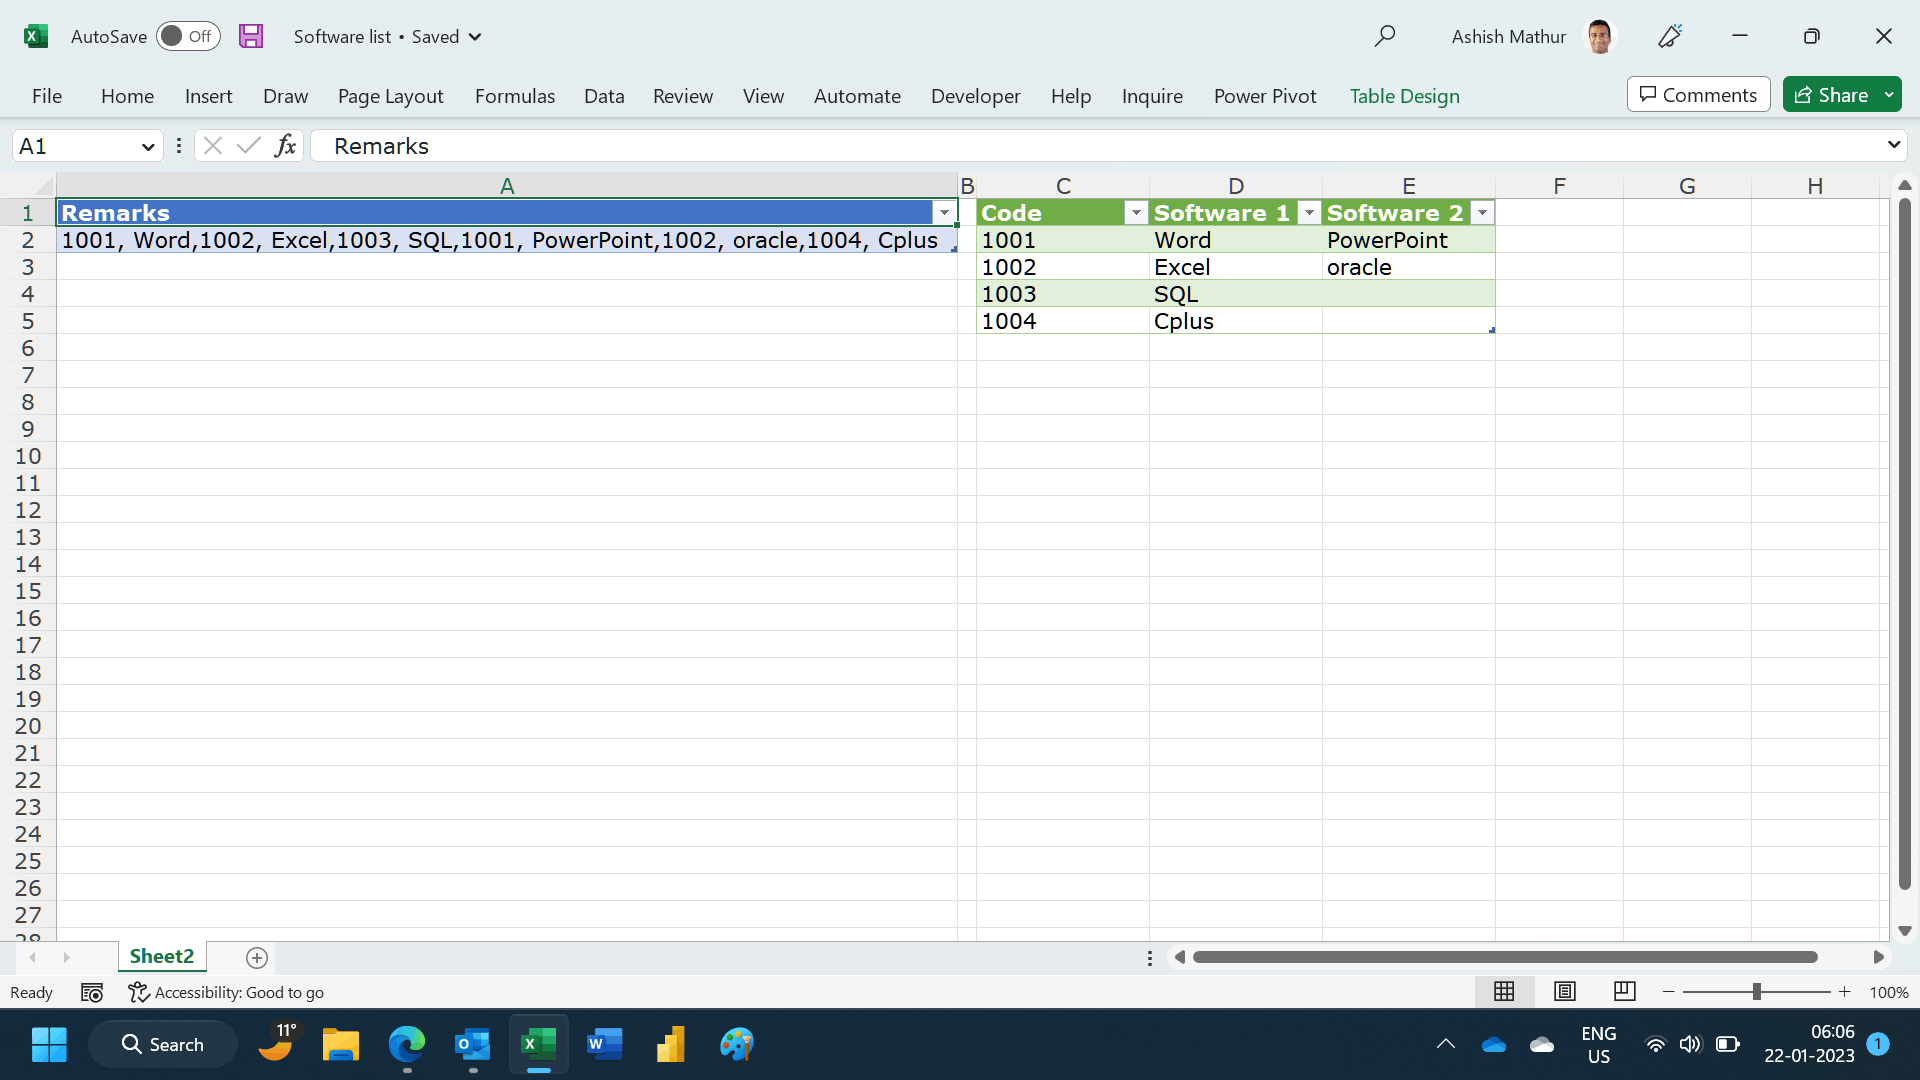Click the green Share button
1920x1080 pixels.
1832,95
